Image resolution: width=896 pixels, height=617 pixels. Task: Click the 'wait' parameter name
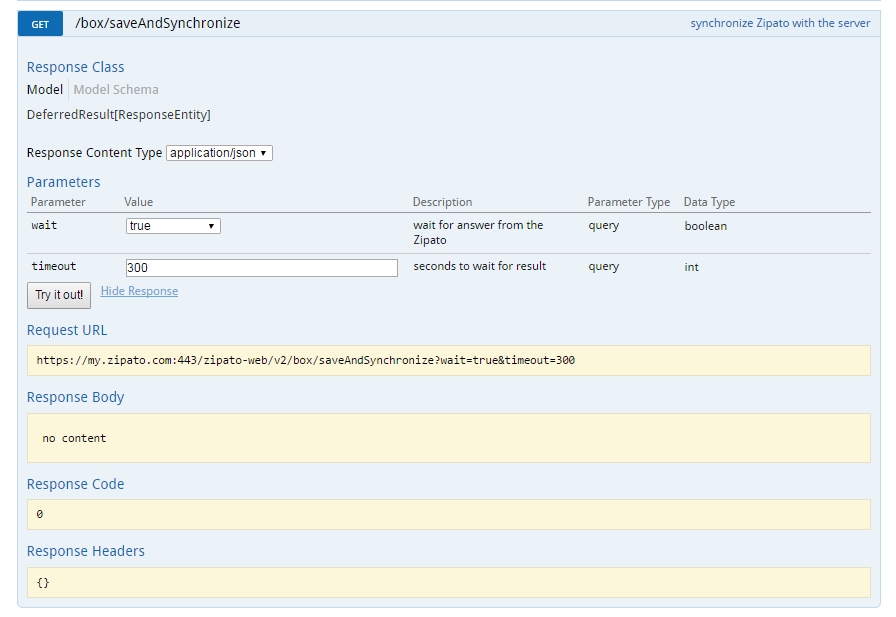click(x=44, y=226)
